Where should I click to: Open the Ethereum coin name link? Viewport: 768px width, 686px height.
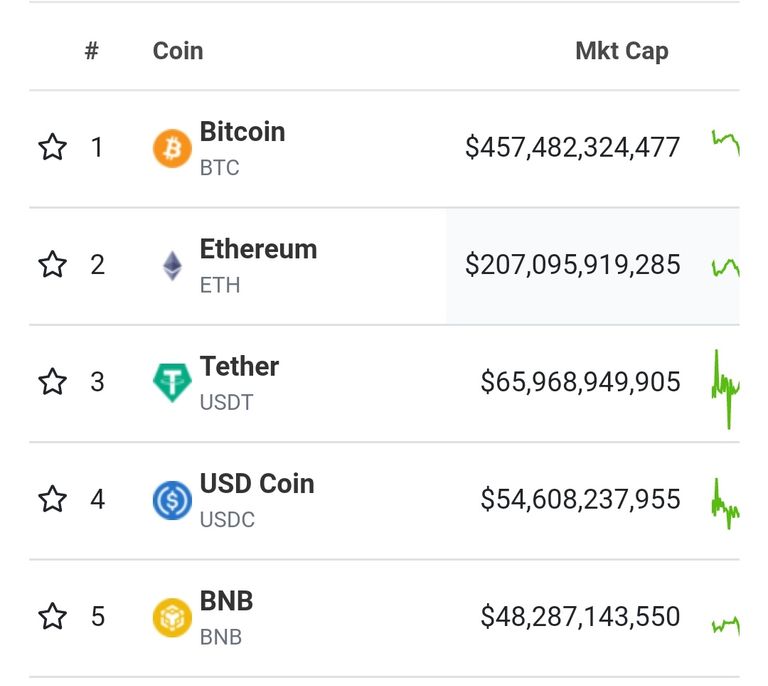pyautogui.click(x=259, y=249)
